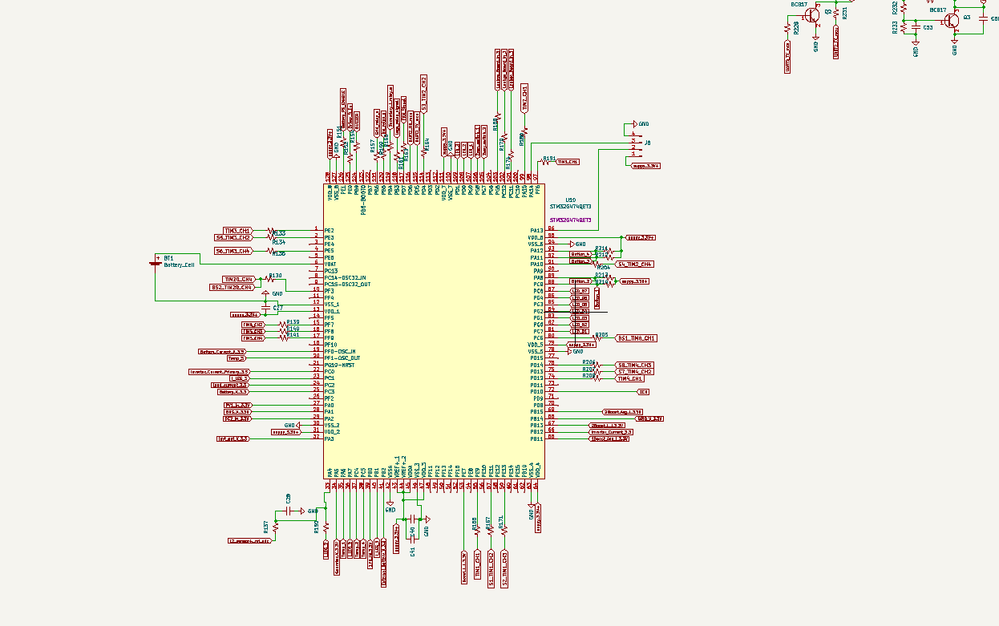Select the U50 reference designator
Viewport: 999px width, 626px height.
[x=570, y=200]
